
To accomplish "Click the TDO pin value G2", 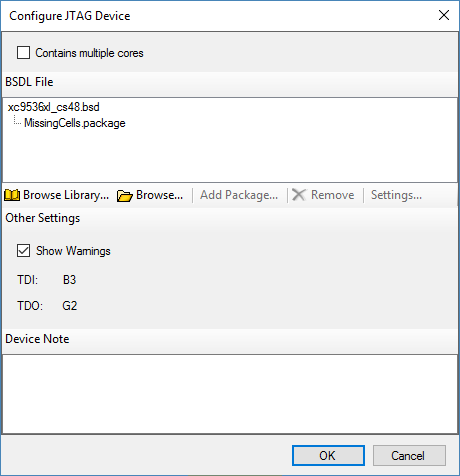I will [69, 305].
